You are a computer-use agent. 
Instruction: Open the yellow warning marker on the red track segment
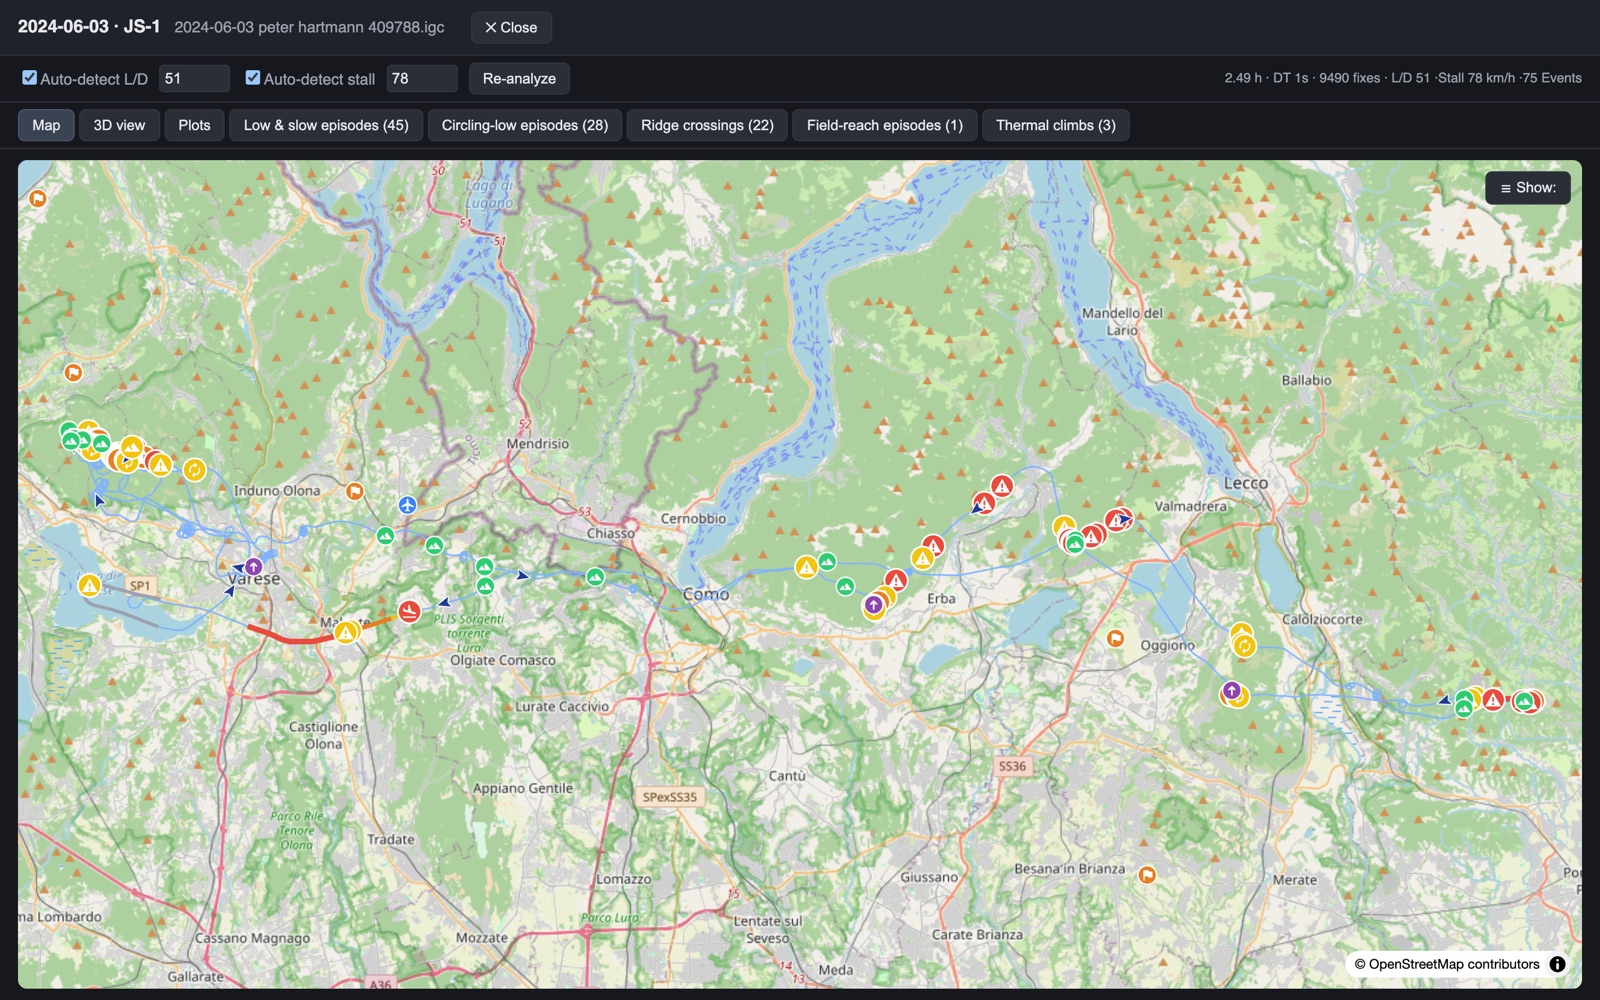(346, 632)
